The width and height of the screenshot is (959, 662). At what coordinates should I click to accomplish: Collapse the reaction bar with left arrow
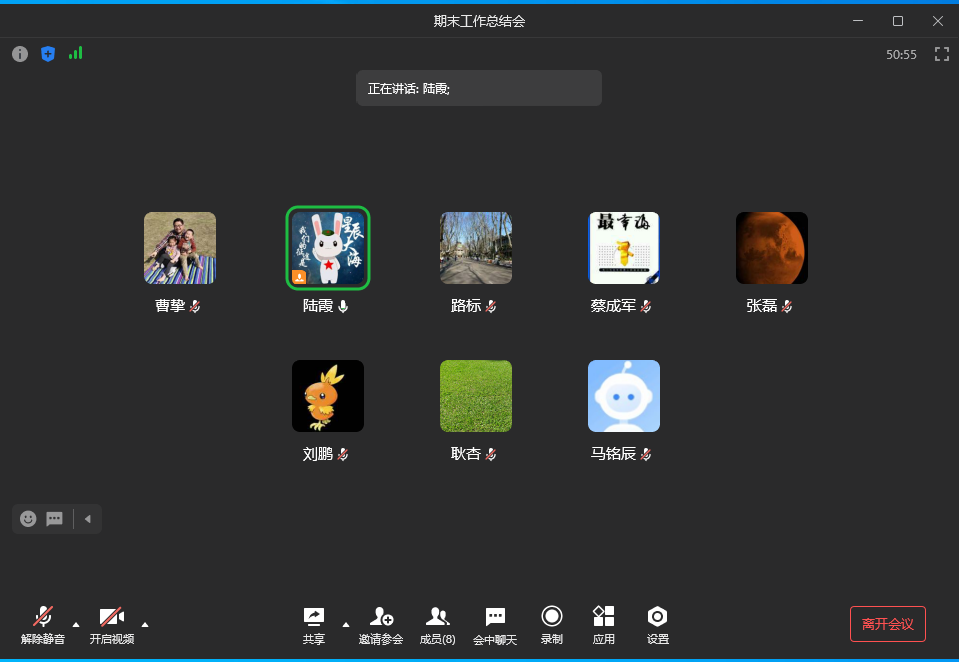(88, 519)
